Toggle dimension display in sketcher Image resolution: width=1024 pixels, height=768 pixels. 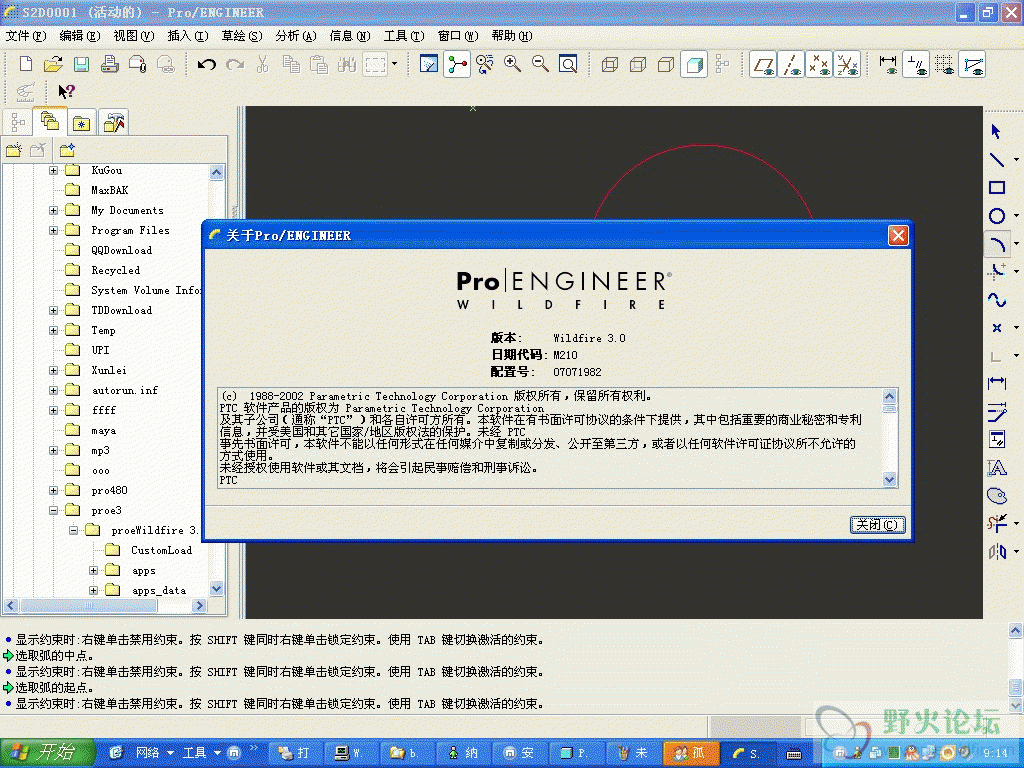click(x=888, y=64)
